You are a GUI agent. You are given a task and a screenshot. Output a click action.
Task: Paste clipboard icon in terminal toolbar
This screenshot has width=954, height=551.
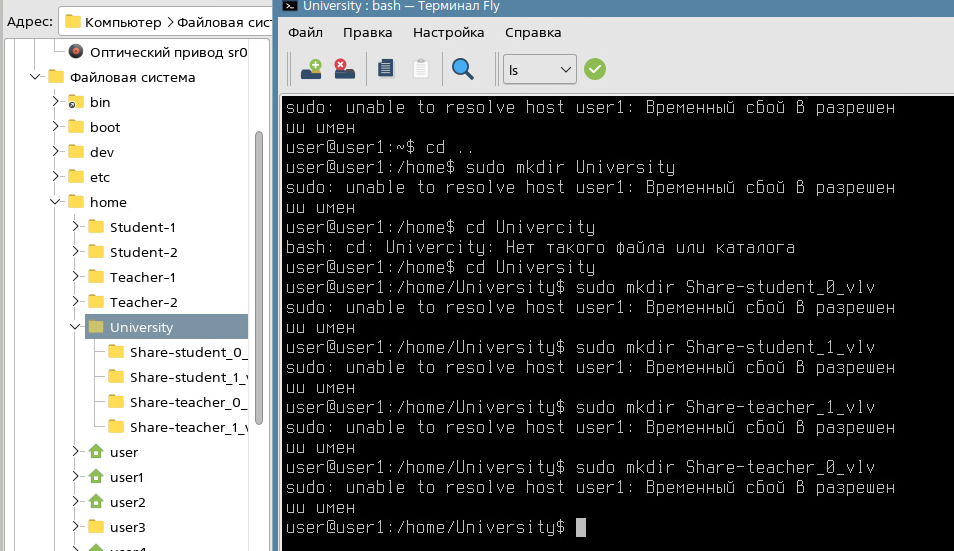[x=420, y=68]
